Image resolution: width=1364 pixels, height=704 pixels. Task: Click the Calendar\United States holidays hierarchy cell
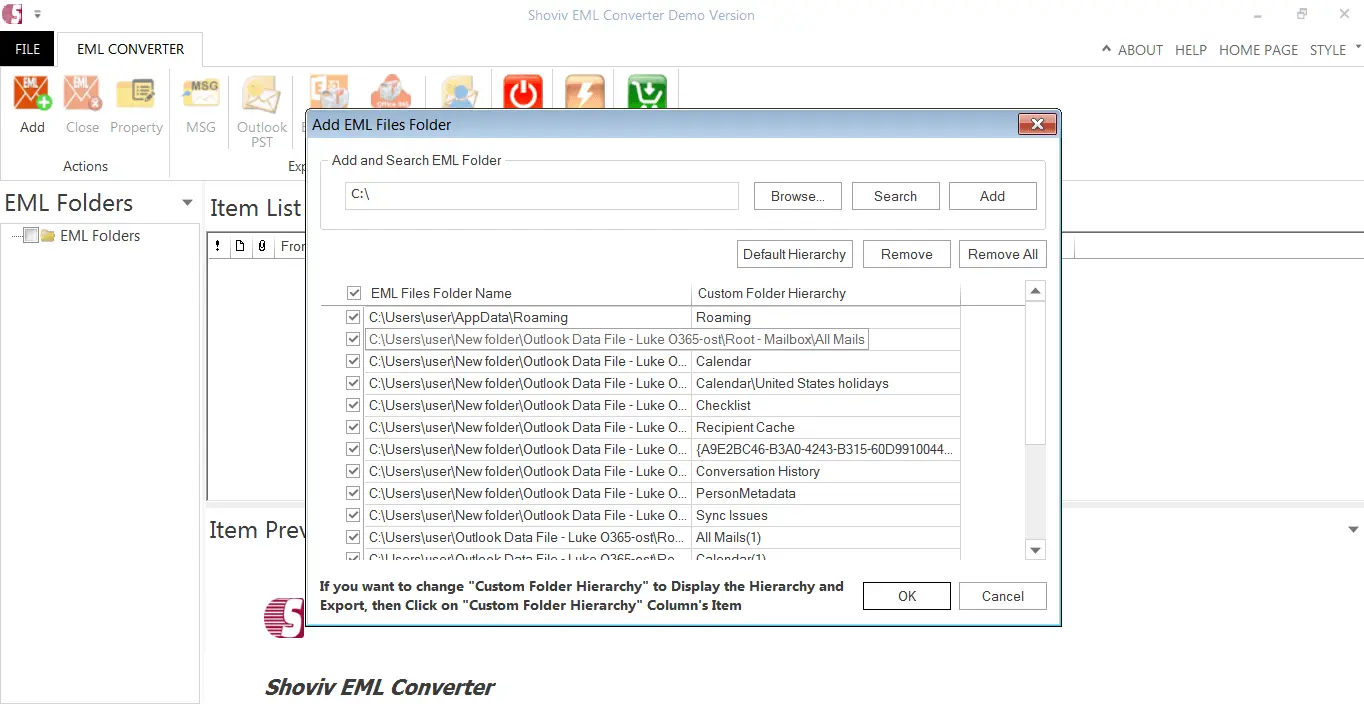(x=826, y=383)
